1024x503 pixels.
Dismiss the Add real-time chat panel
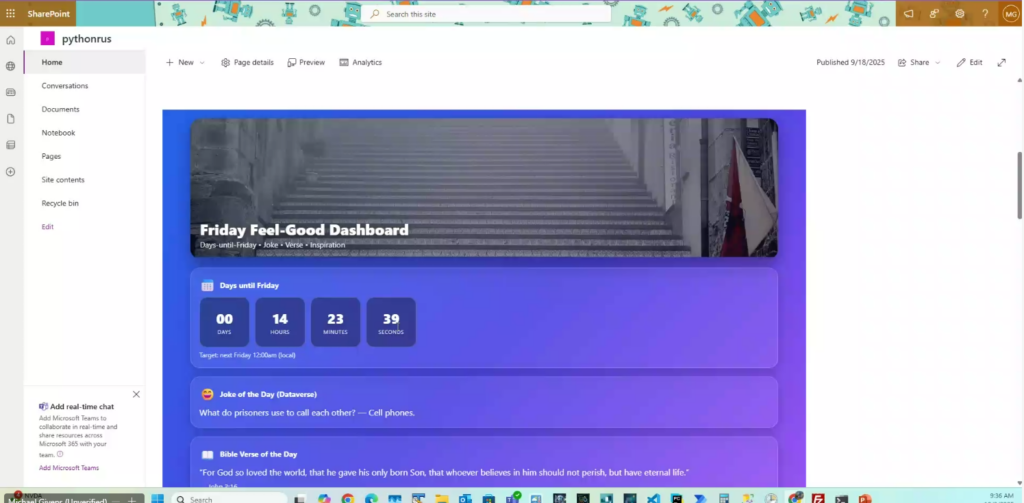pos(136,394)
